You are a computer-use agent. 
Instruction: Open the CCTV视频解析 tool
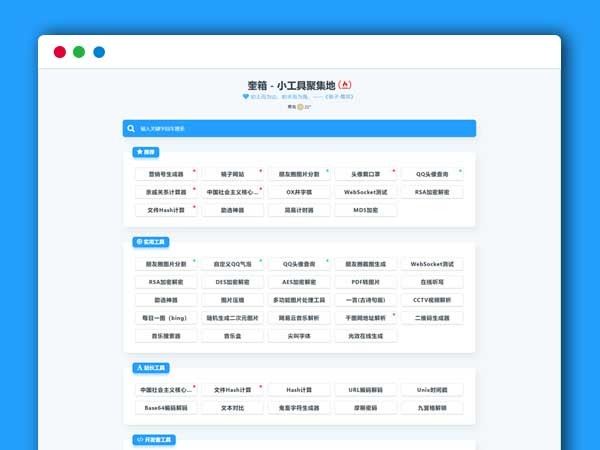432,300
